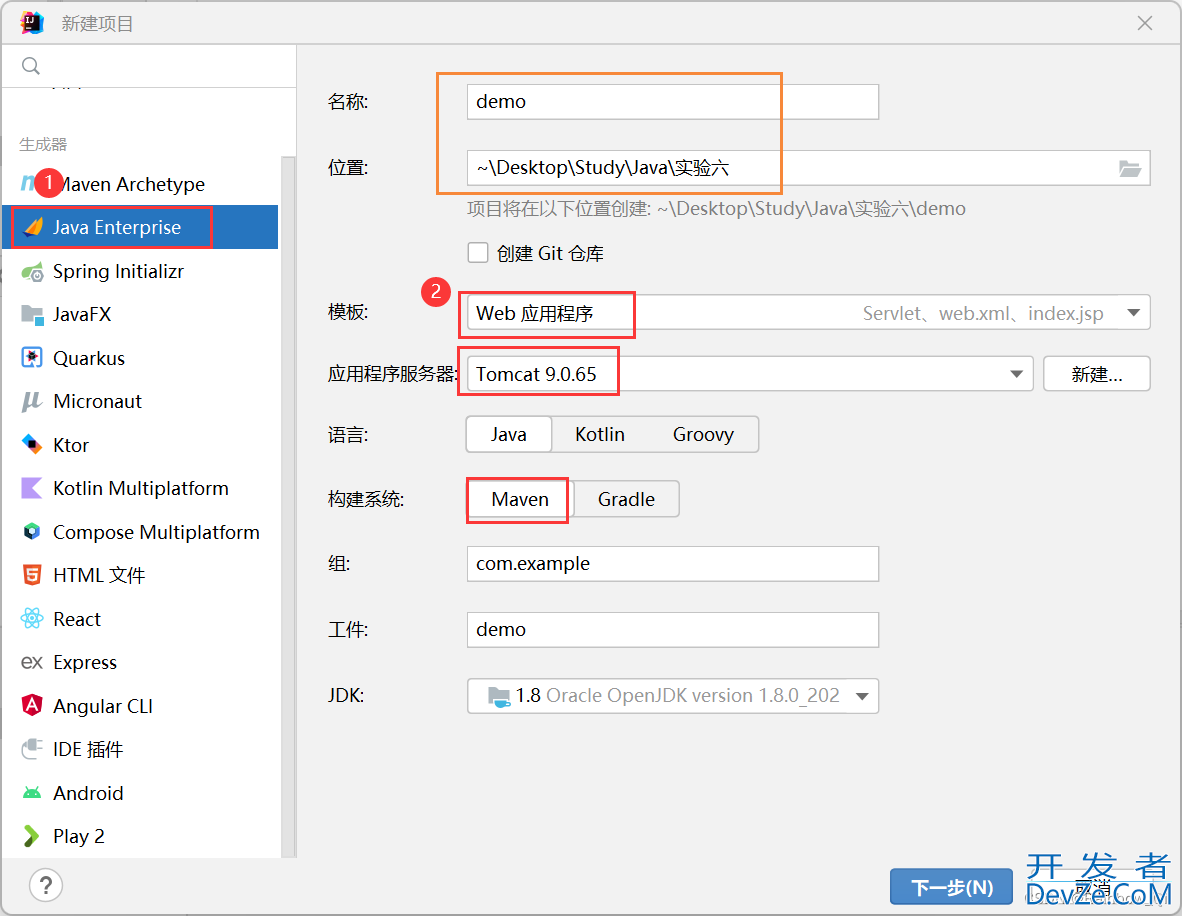Select Kotlin as the language
Viewport: 1182px width, 916px height.
point(600,434)
